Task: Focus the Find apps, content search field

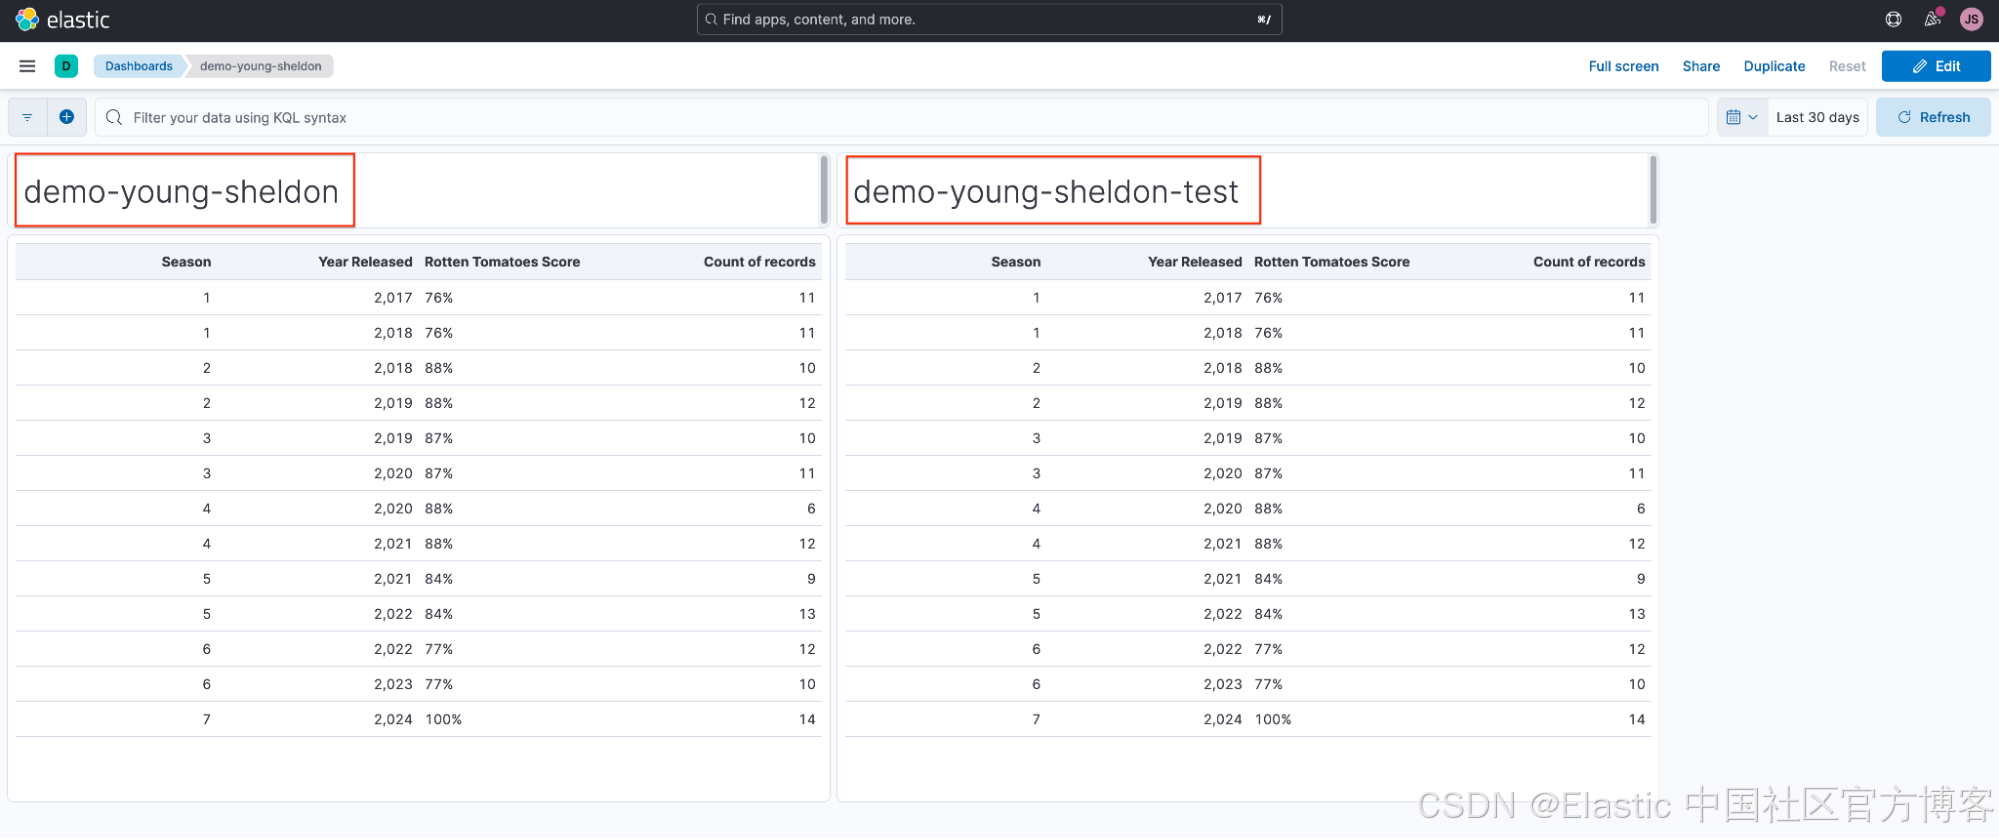Action: click(x=989, y=19)
